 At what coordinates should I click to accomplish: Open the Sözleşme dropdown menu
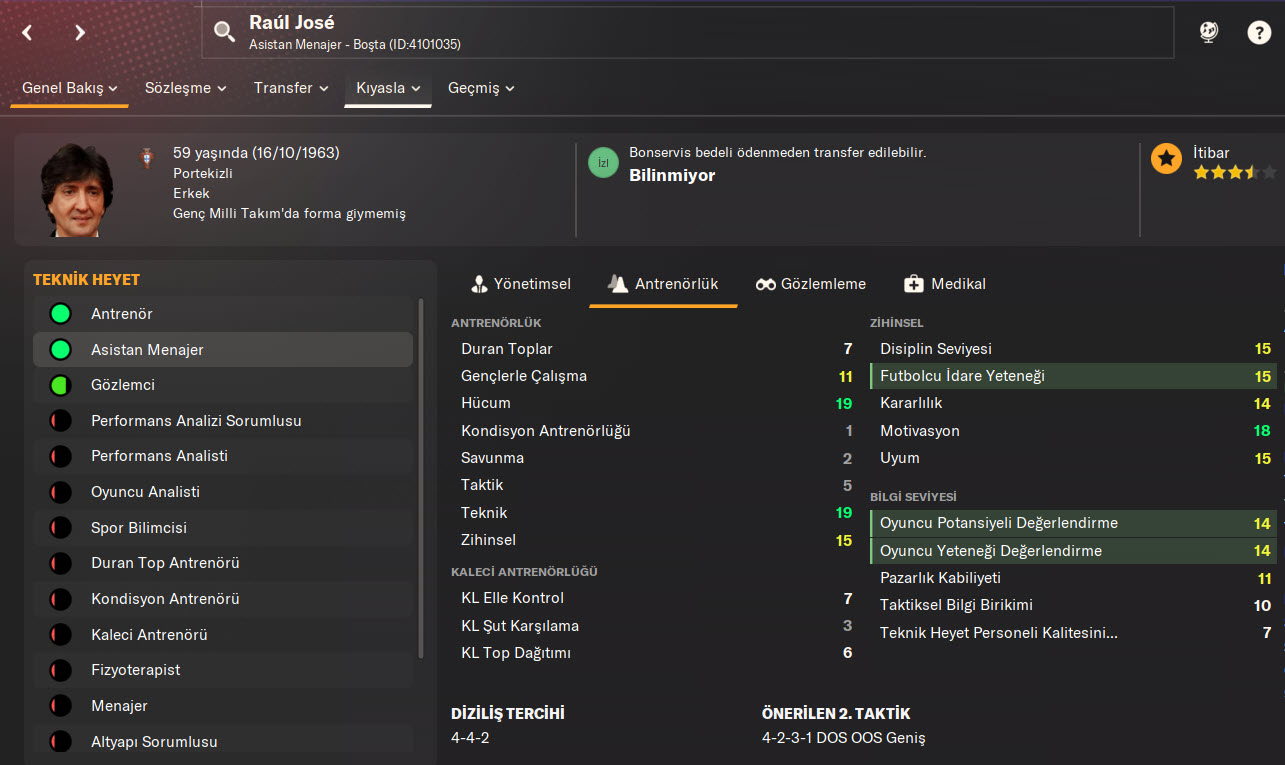(185, 88)
